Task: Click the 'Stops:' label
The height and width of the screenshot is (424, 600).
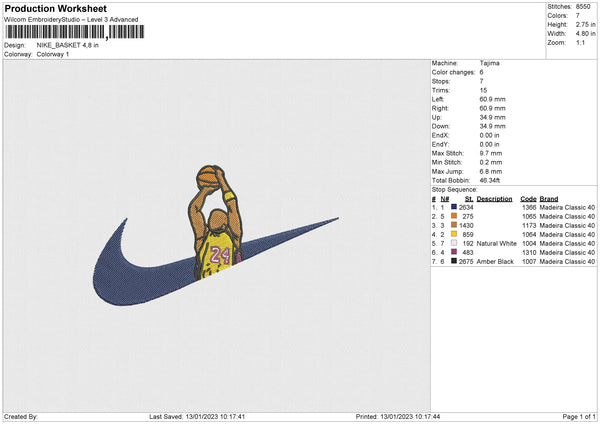Action: pyautogui.click(x=441, y=82)
